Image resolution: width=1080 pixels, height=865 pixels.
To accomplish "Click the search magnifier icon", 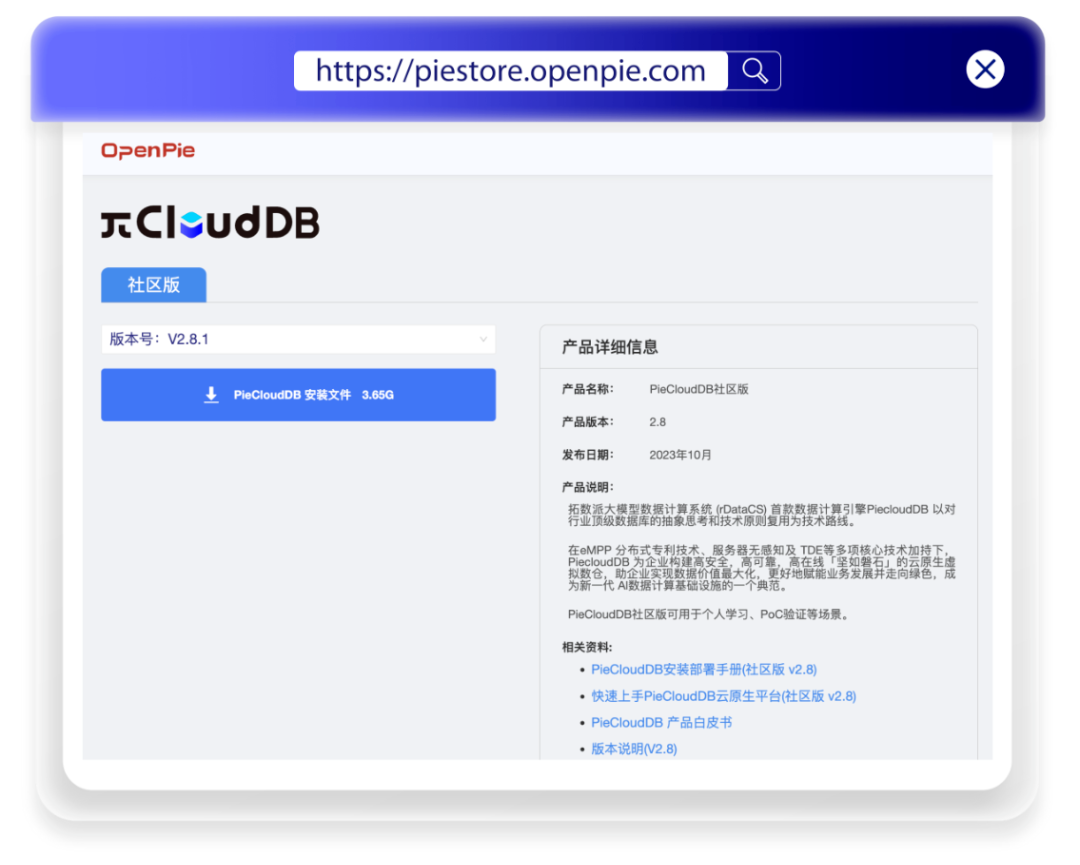I will tap(754, 71).
